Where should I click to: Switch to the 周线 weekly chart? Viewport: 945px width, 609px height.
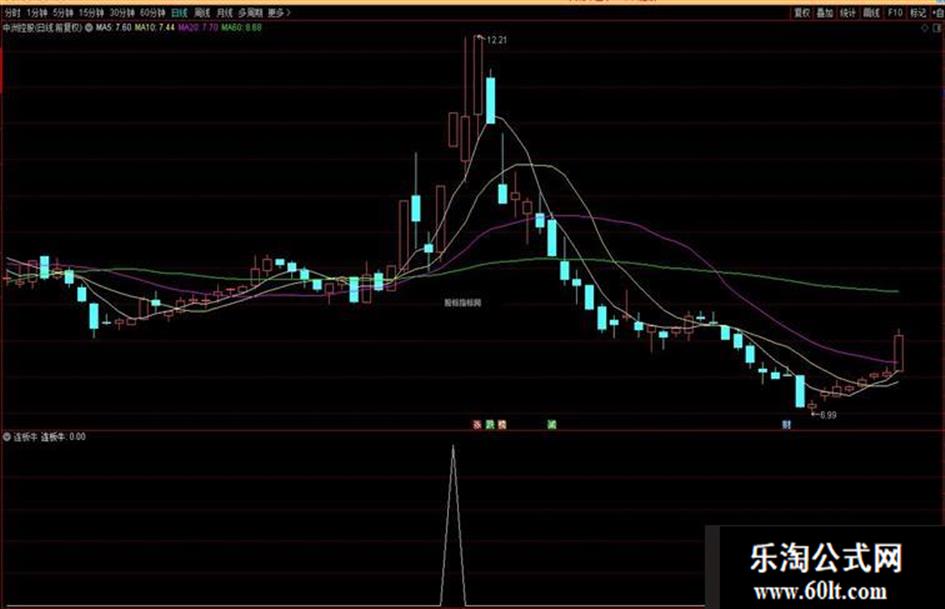click(x=202, y=13)
